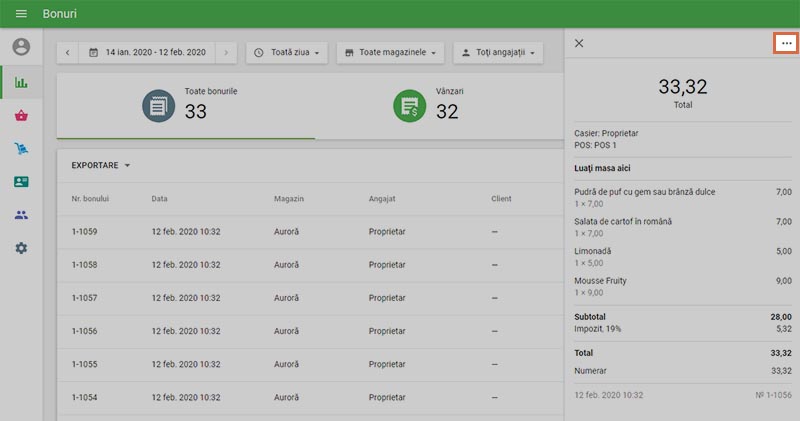Click the Impozit, 19% line

[683, 329]
